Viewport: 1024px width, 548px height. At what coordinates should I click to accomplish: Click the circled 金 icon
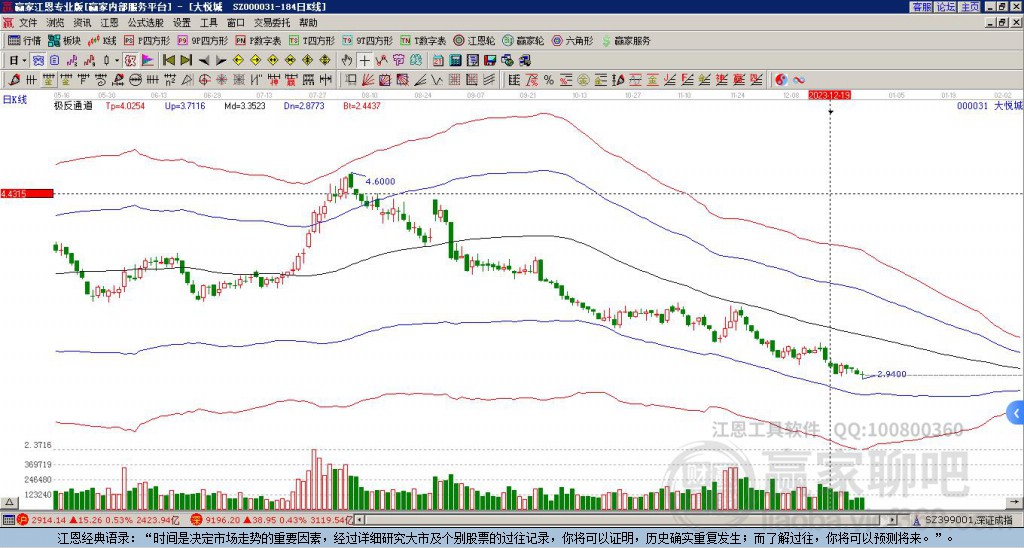[x=583, y=80]
